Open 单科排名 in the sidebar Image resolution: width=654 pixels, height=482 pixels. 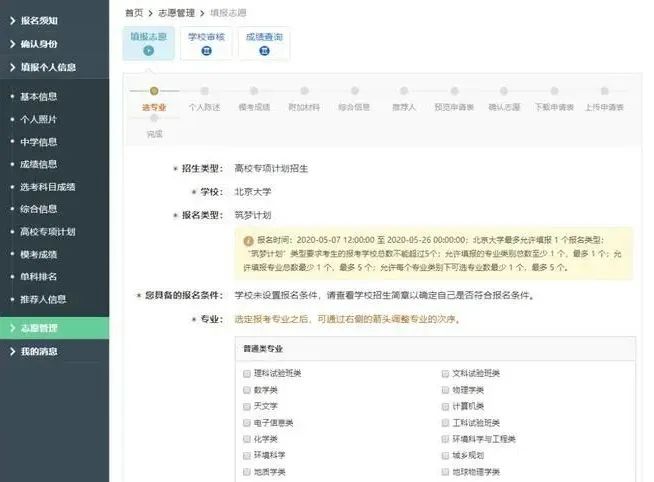39,276
